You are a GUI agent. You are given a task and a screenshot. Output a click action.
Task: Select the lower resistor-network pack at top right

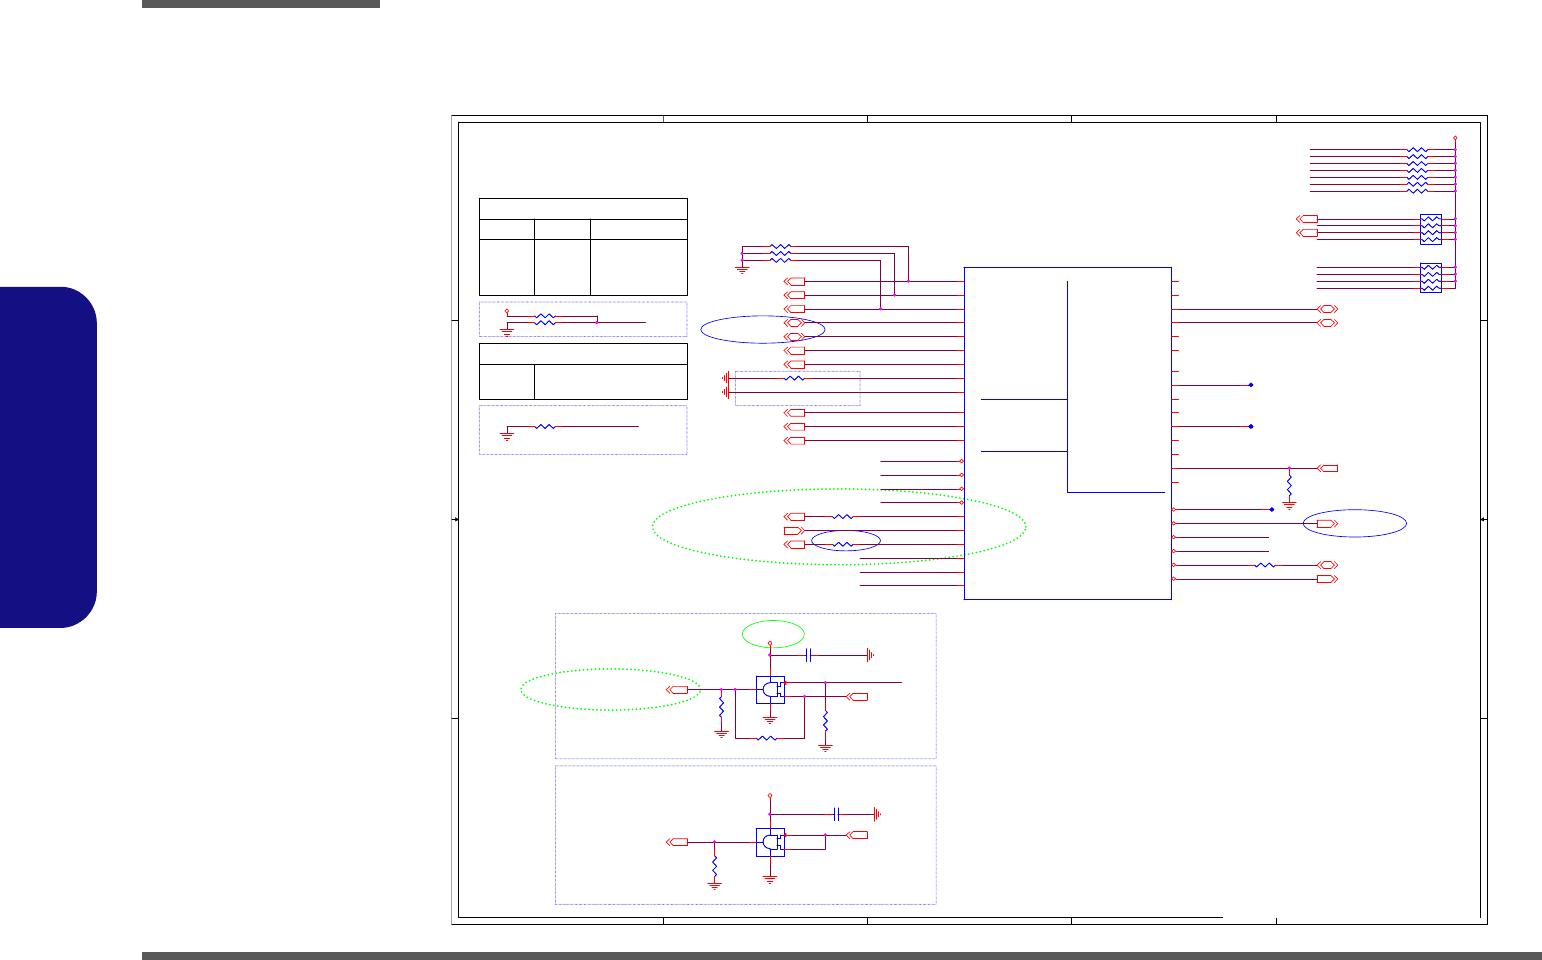tap(1430, 278)
